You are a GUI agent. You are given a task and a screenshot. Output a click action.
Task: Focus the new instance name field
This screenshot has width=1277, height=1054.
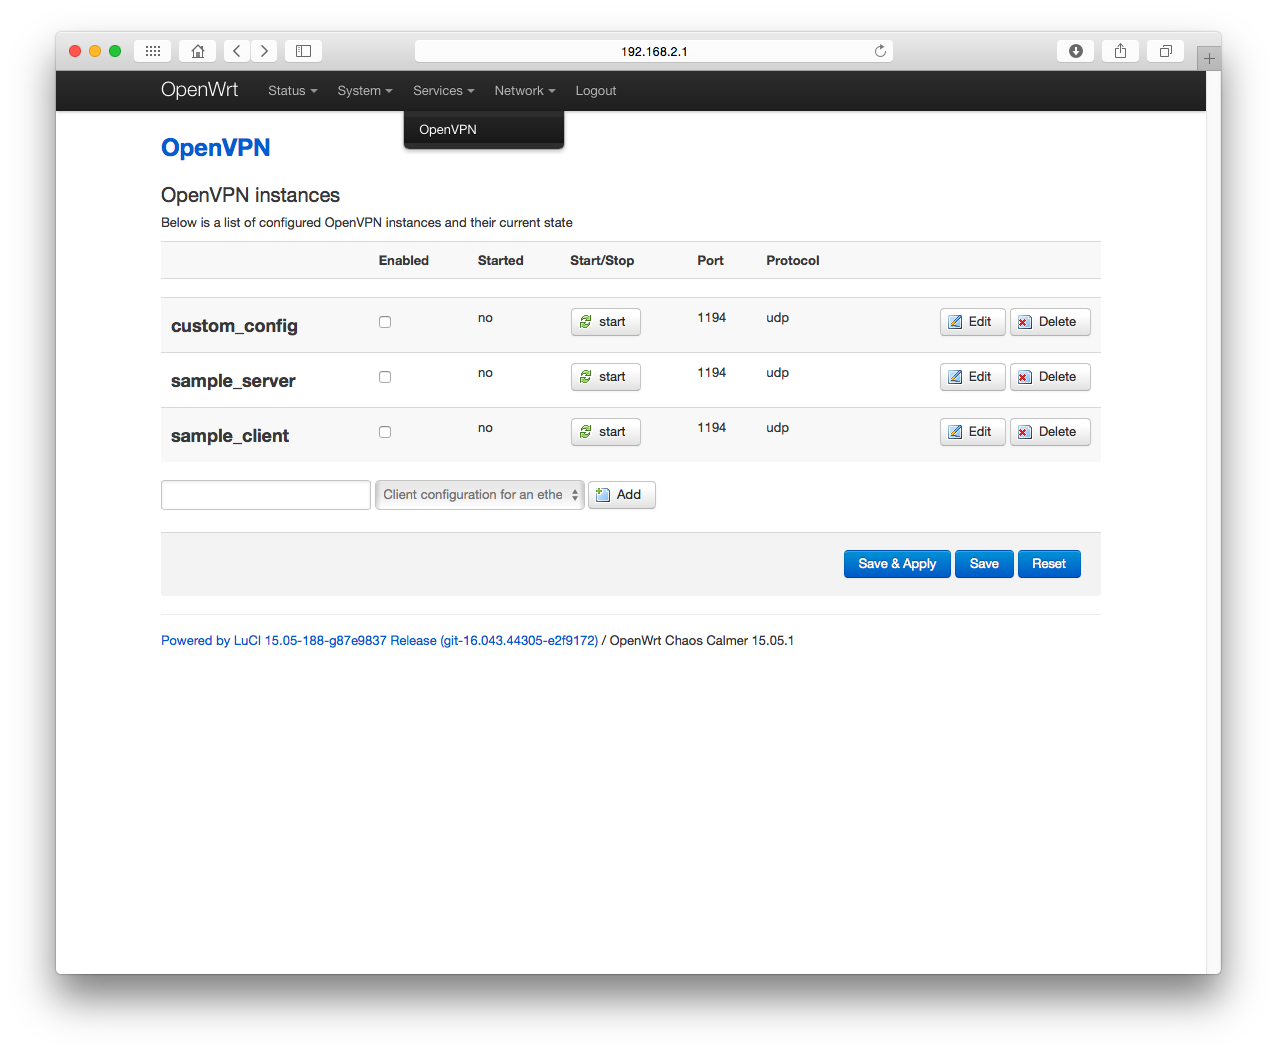point(266,495)
